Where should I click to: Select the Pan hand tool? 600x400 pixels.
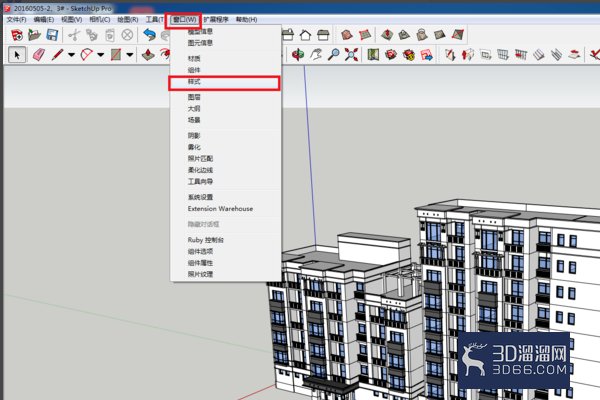click(x=316, y=55)
